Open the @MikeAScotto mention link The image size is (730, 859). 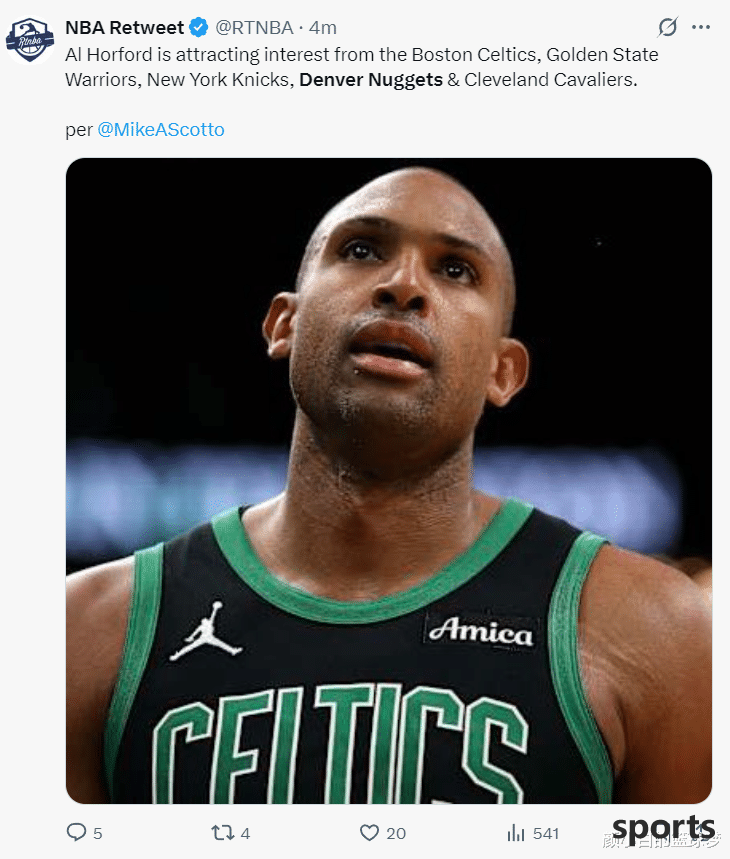(x=161, y=129)
